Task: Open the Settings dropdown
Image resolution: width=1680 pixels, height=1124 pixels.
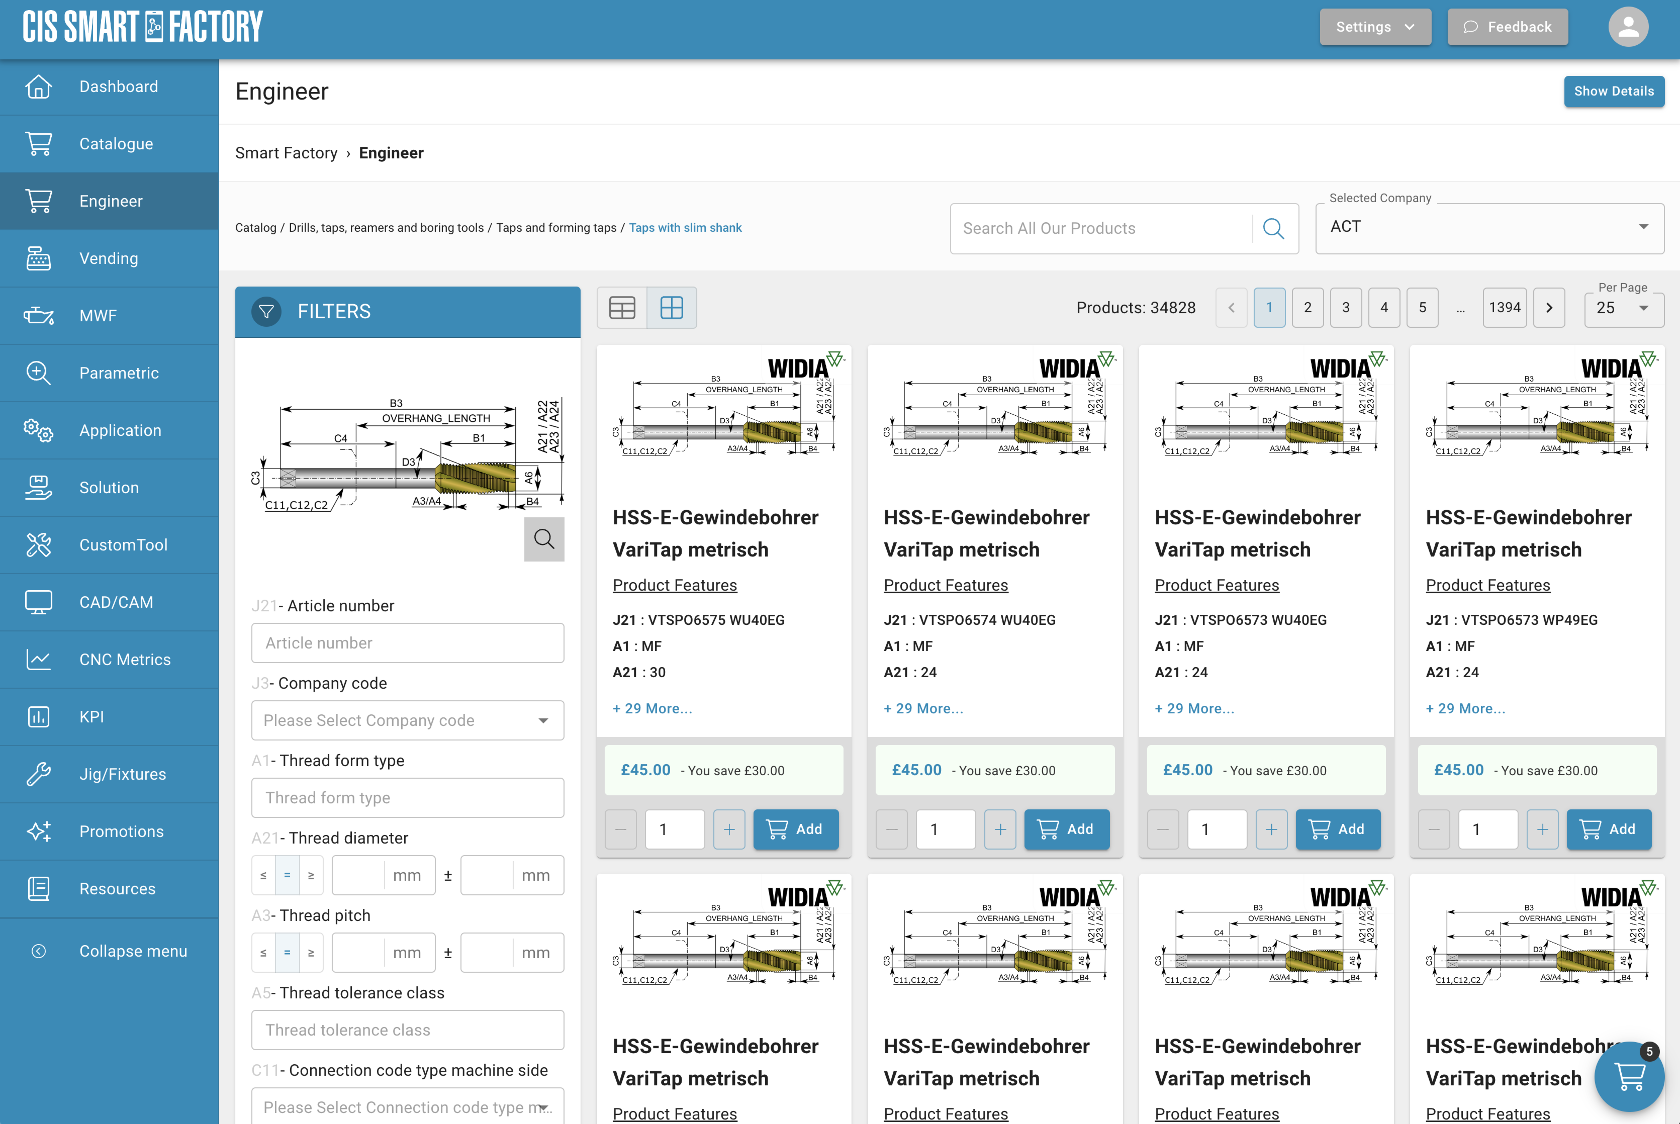Action: [x=1375, y=27]
